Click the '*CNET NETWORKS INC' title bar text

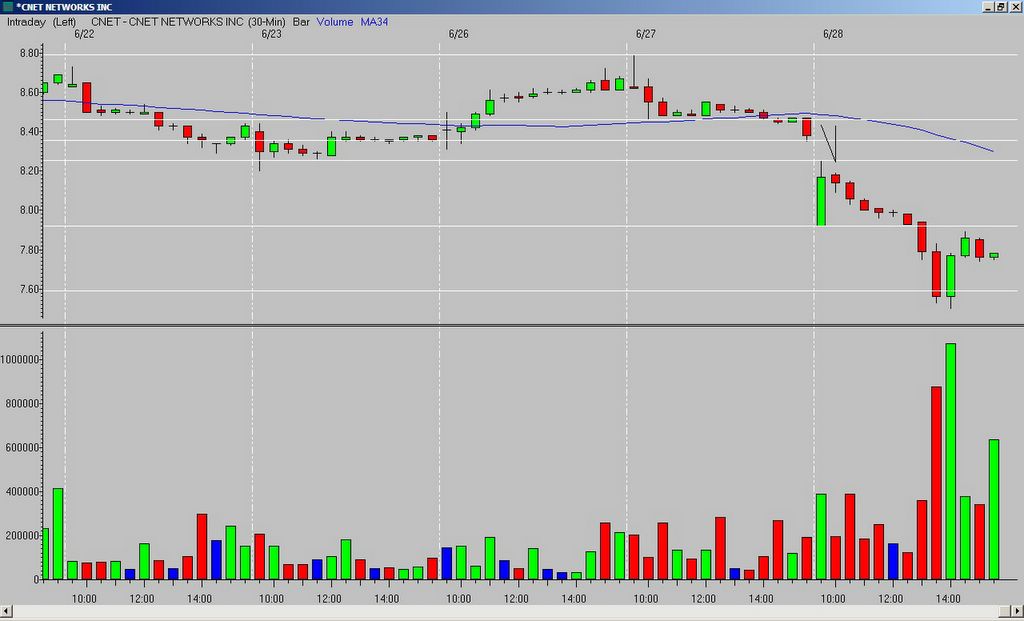pos(64,7)
